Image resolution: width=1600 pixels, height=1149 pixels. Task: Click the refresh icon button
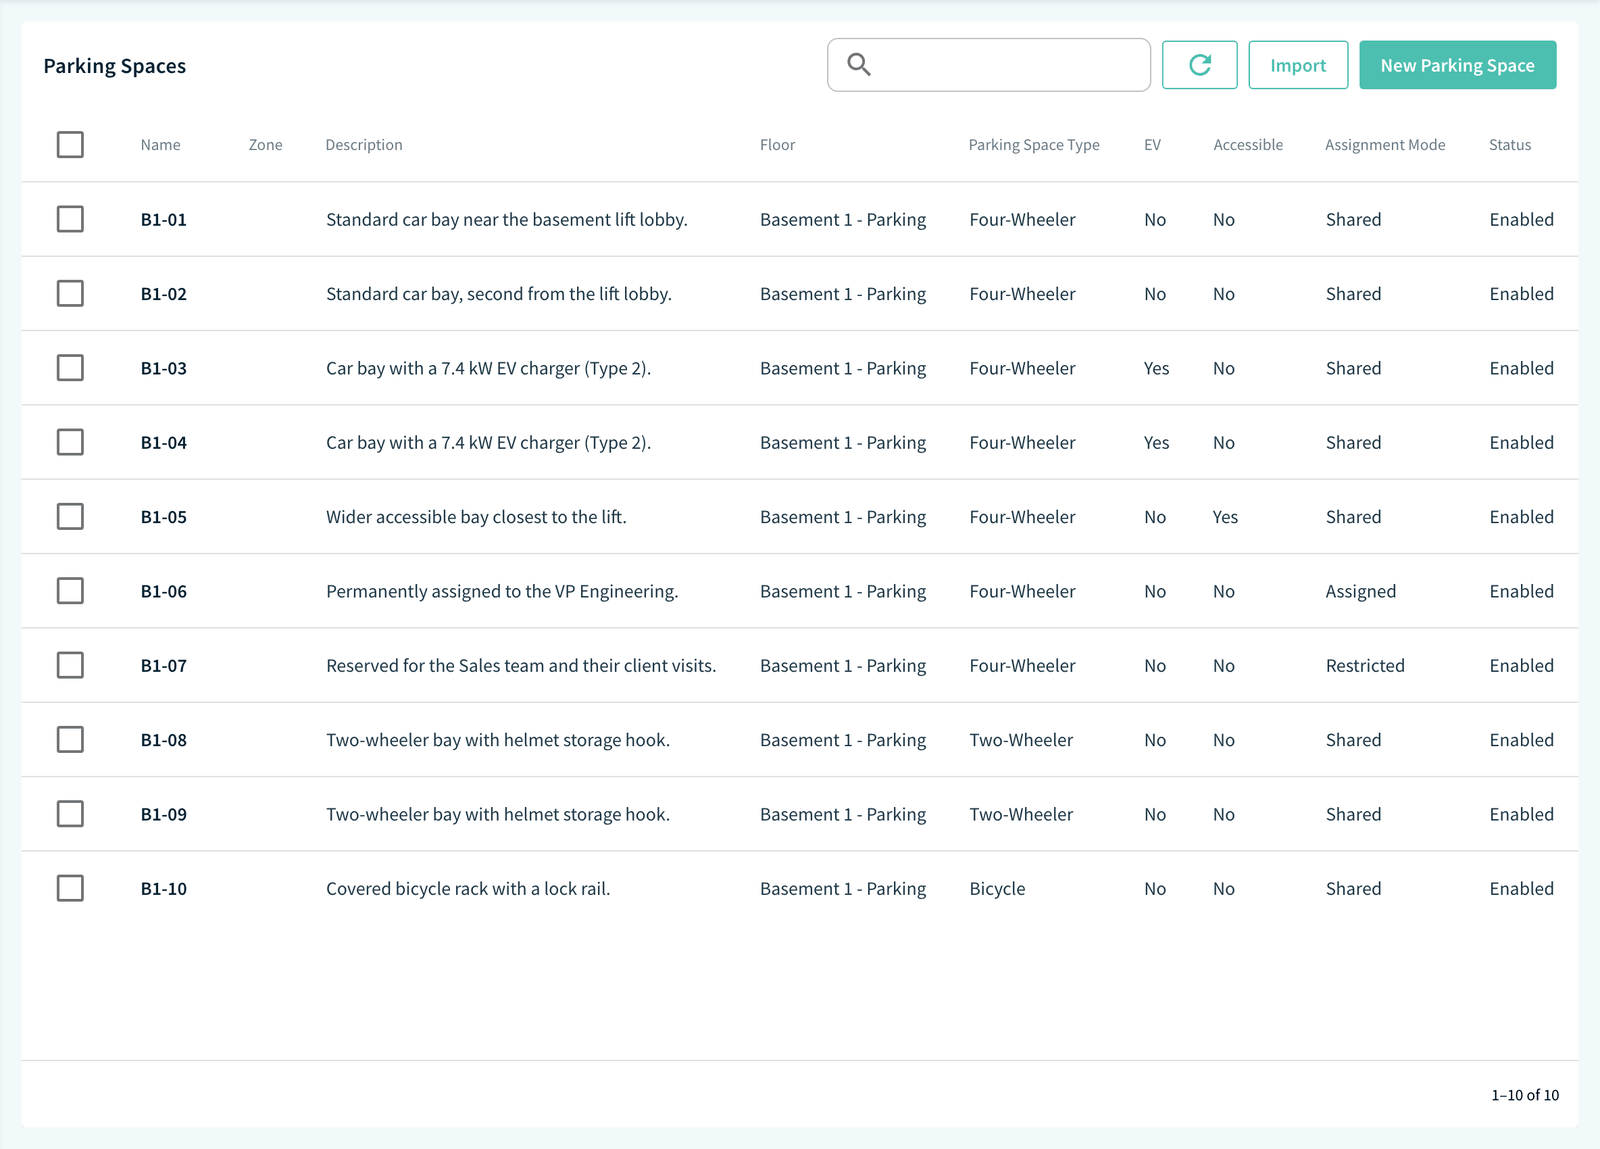click(x=1199, y=65)
